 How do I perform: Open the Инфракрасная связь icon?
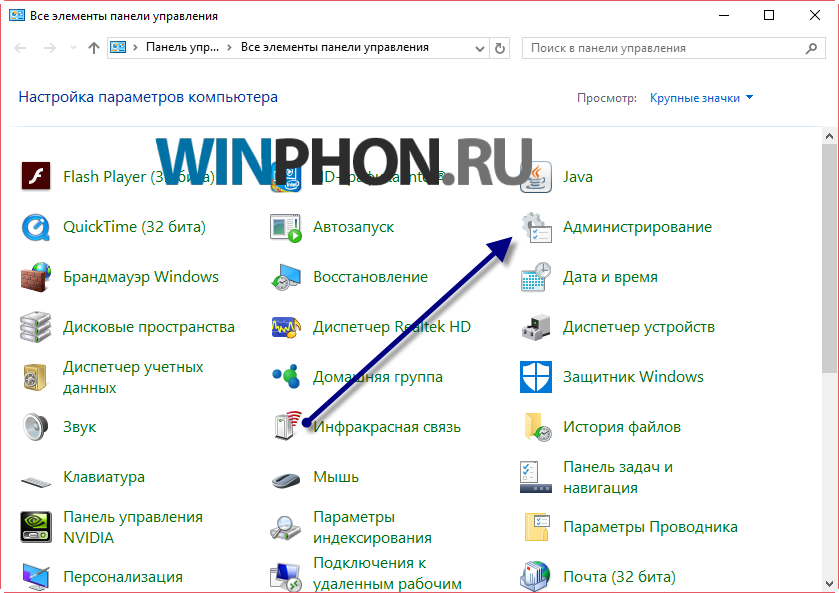point(286,427)
